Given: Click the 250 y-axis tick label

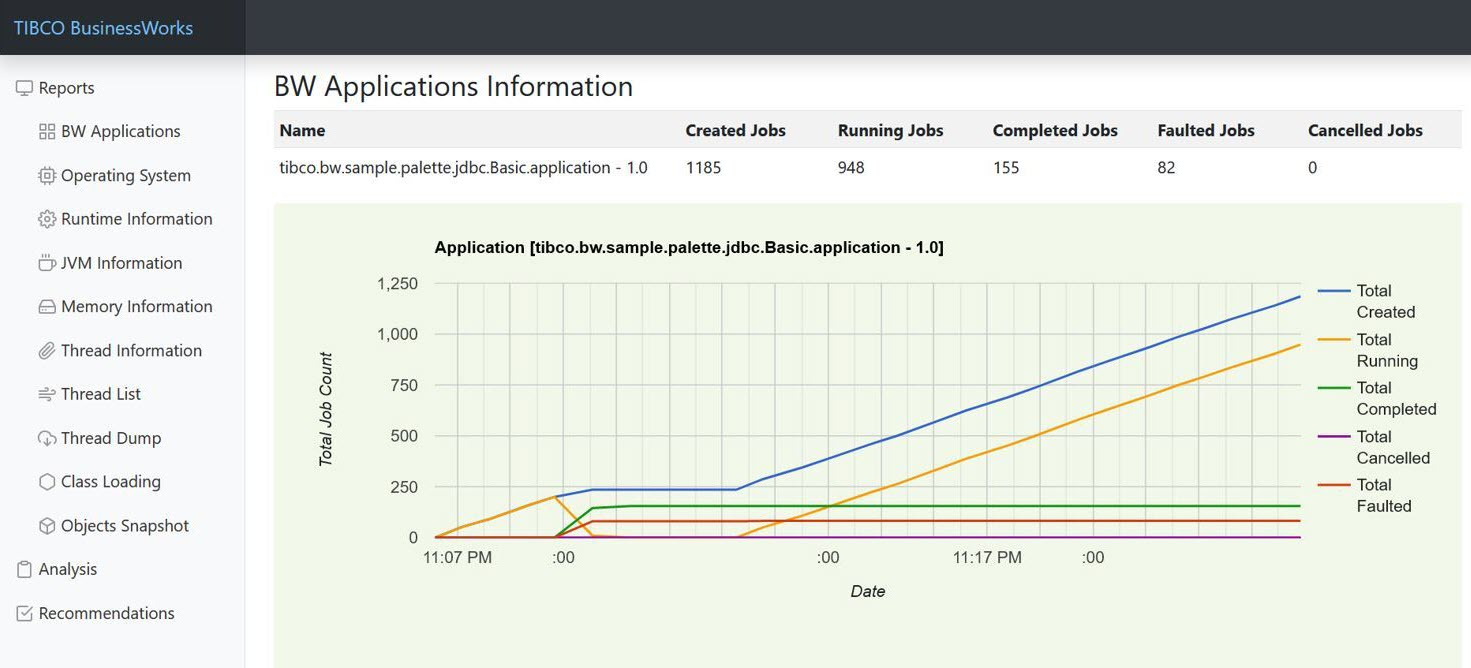Looking at the screenshot, I should tap(404, 487).
